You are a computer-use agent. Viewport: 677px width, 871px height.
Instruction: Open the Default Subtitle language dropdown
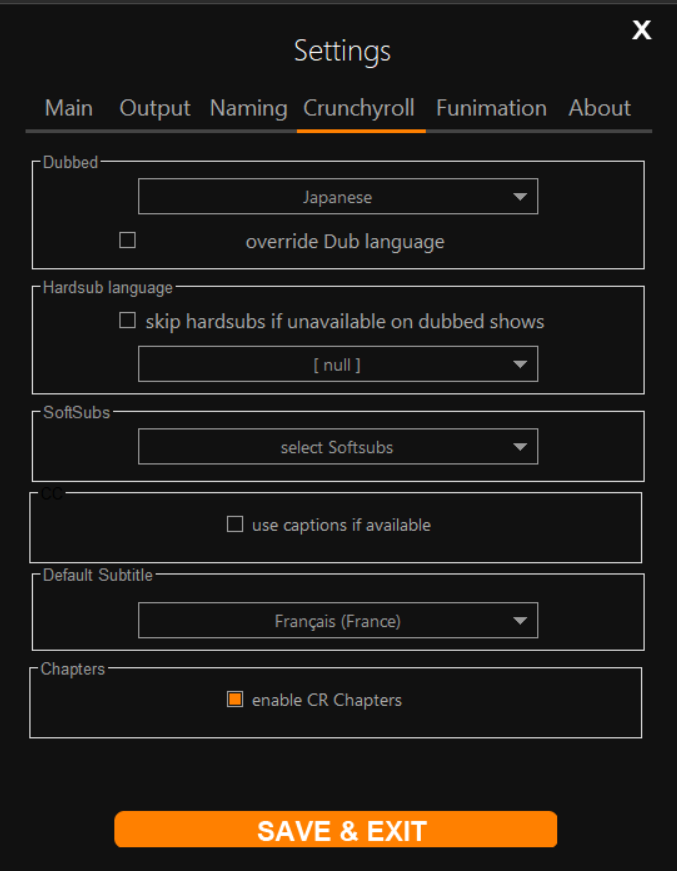click(x=338, y=620)
